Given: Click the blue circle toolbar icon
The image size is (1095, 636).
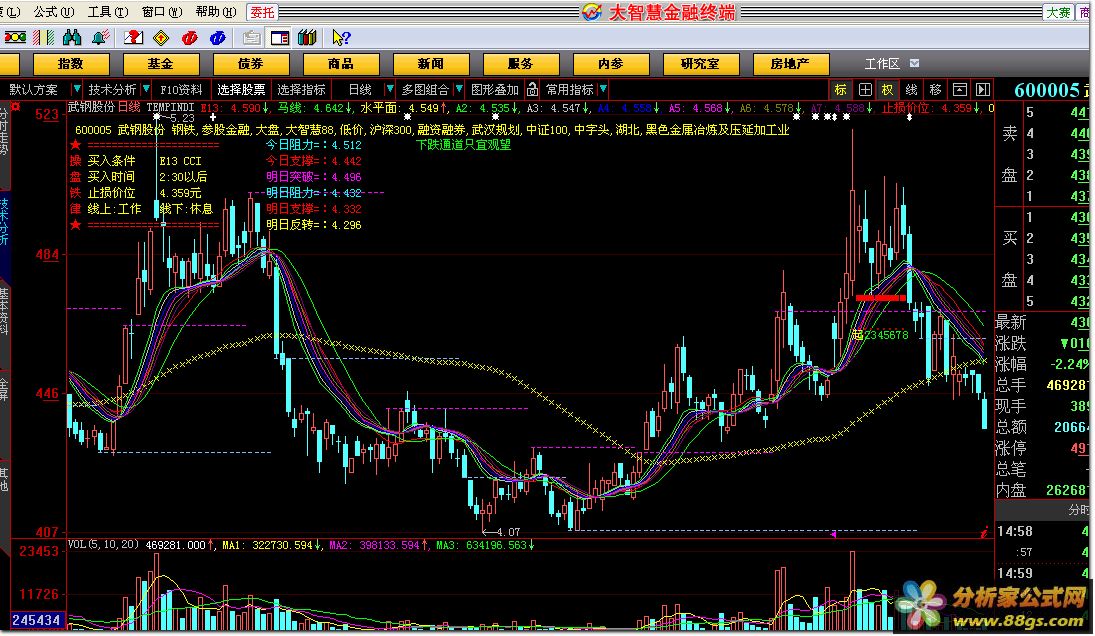Looking at the screenshot, I should click(217, 37).
